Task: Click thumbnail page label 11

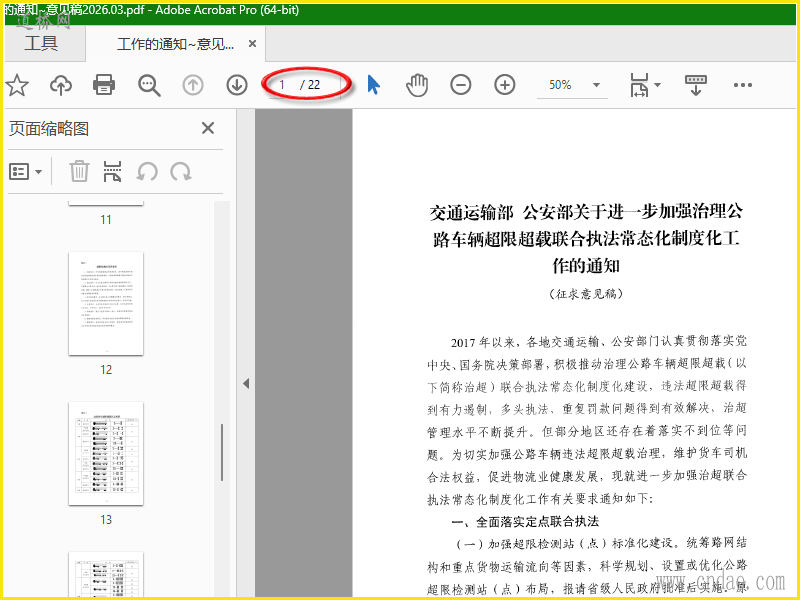Action: (106, 220)
